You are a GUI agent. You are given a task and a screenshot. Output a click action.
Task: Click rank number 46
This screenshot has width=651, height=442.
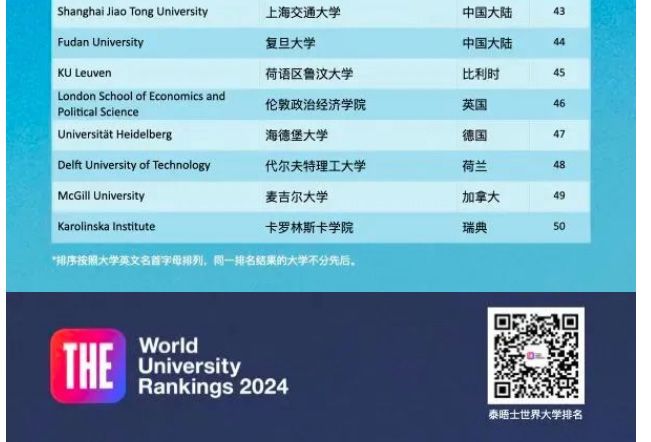[x=559, y=103]
